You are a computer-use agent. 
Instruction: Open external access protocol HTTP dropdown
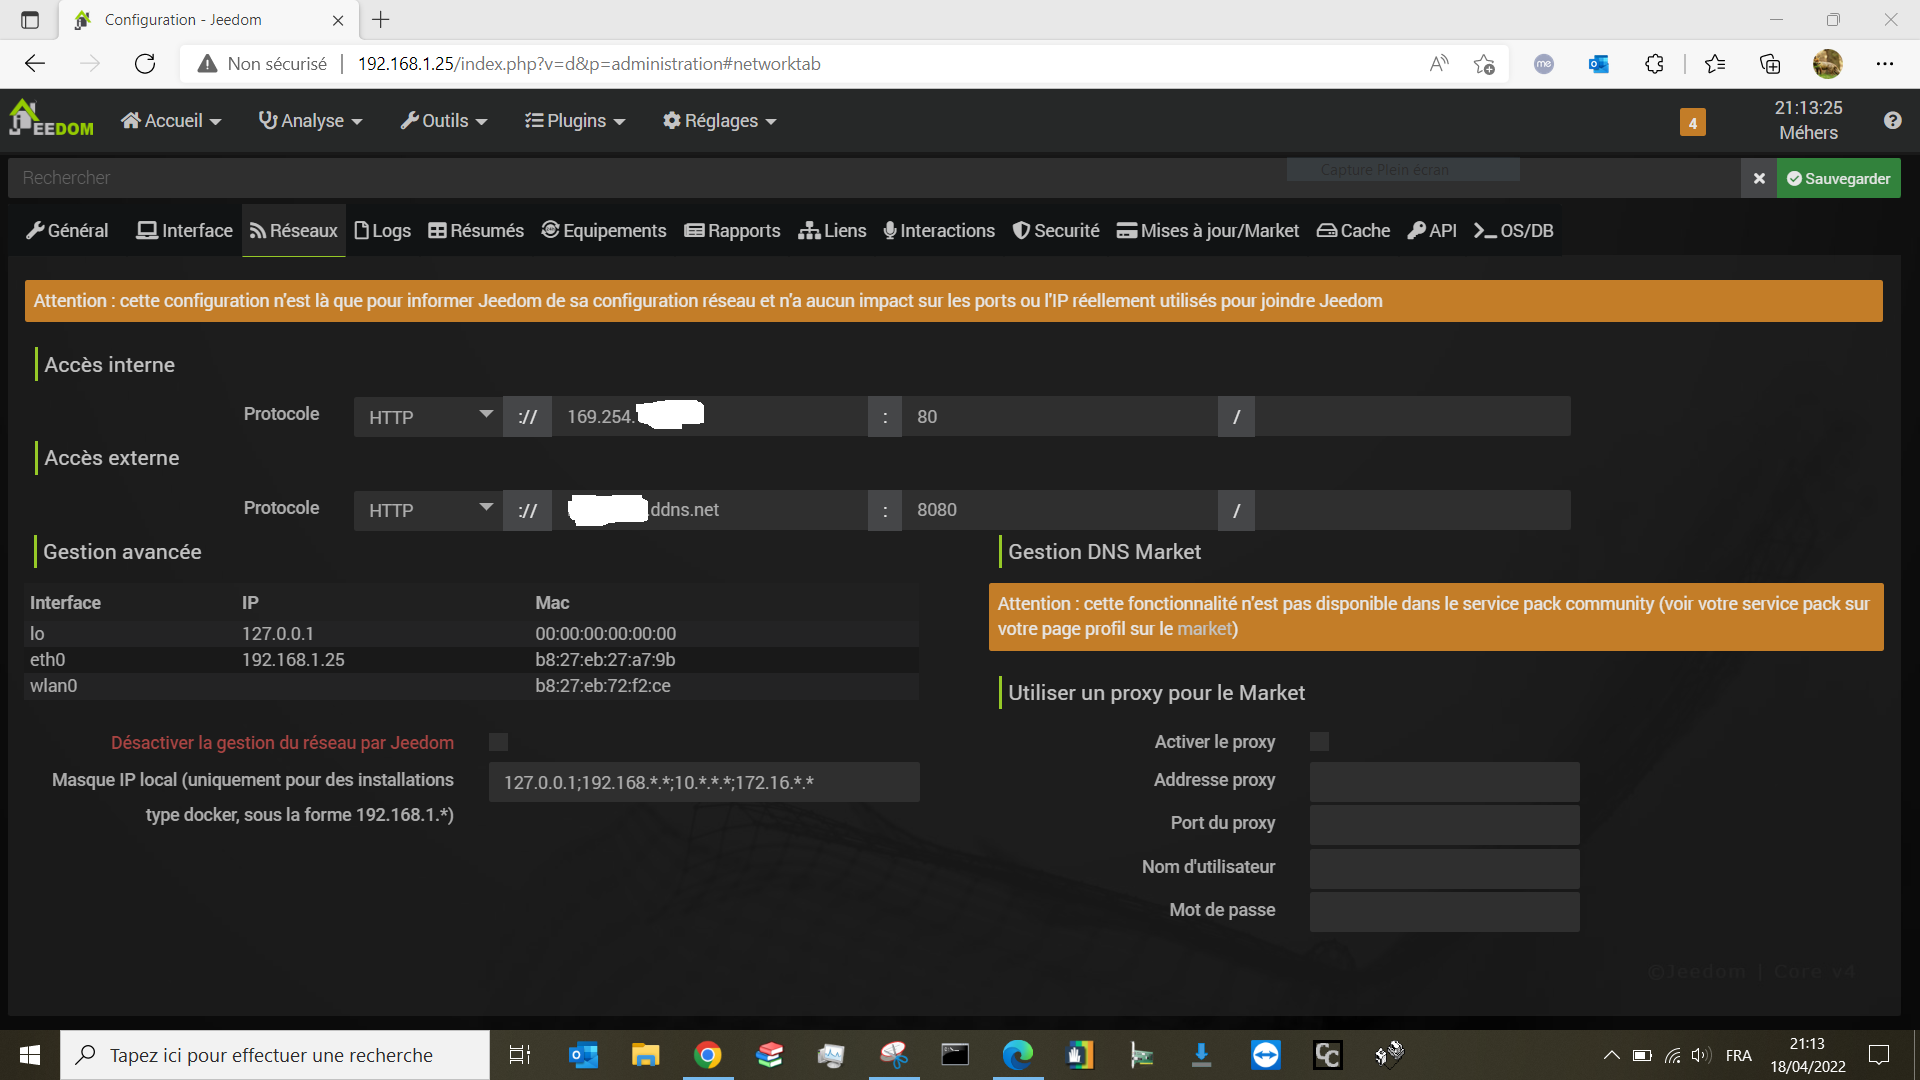[x=428, y=510]
